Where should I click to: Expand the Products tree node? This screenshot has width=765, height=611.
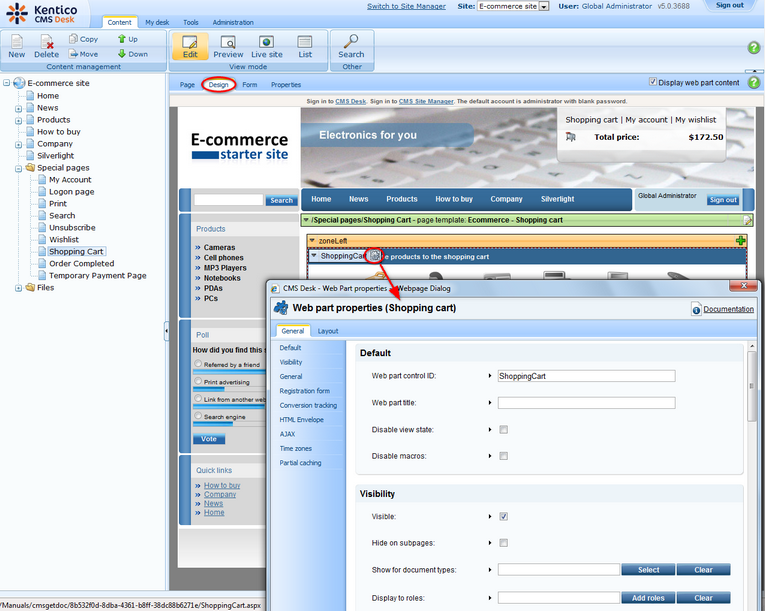click(19, 121)
